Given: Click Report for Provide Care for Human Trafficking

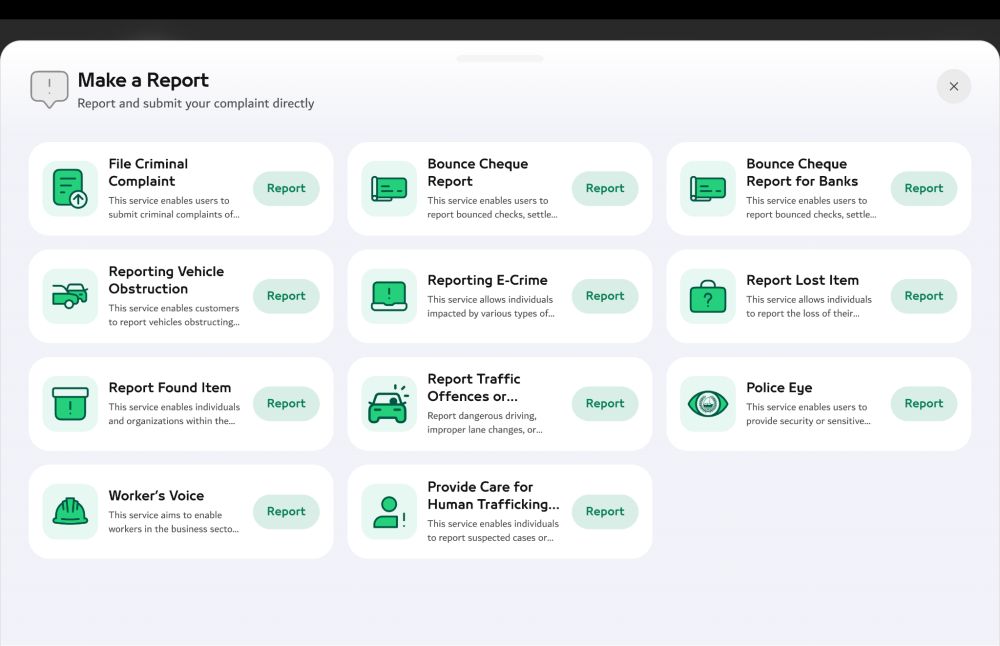Looking at the screenshot, I should pyautogui.click(x=605, y=511).
